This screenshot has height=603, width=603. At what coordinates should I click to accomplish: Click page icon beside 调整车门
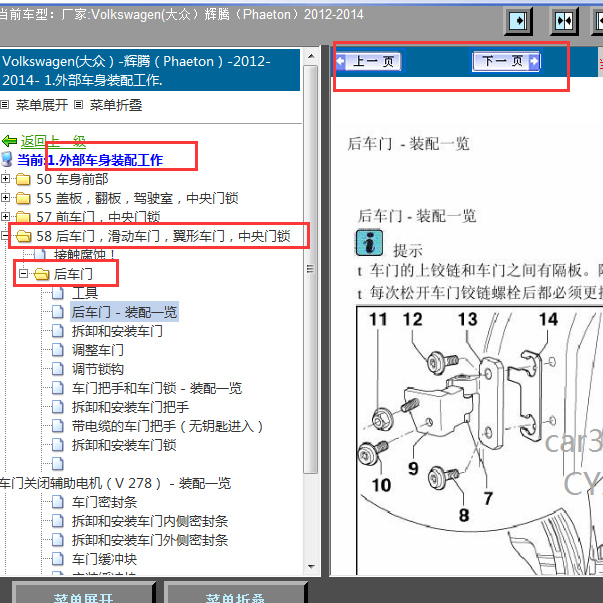coord(58,350)
